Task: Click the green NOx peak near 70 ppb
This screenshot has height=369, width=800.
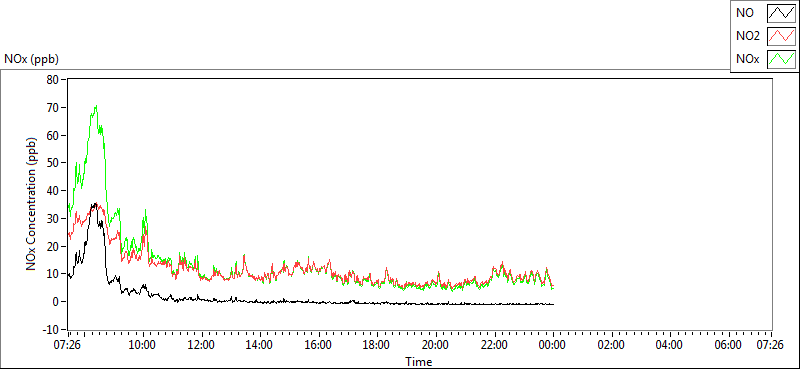Action: coord(96,106)
